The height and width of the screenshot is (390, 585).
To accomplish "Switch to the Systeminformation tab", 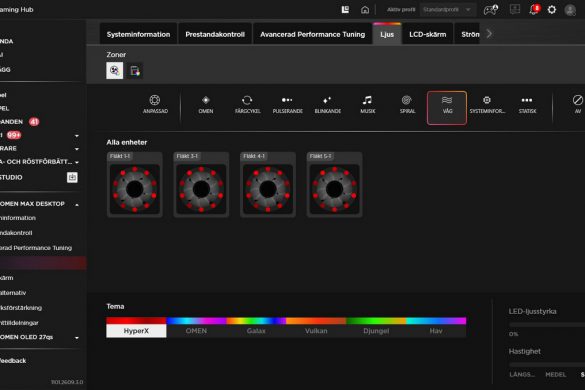I will [138, 34].
